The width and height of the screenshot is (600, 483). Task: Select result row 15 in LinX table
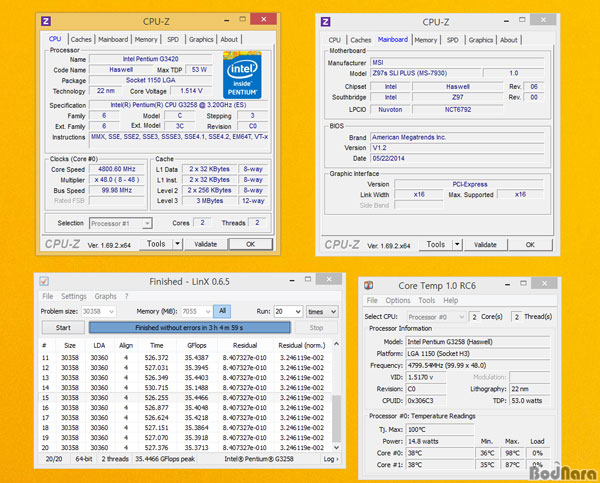[x=185, y=398]
